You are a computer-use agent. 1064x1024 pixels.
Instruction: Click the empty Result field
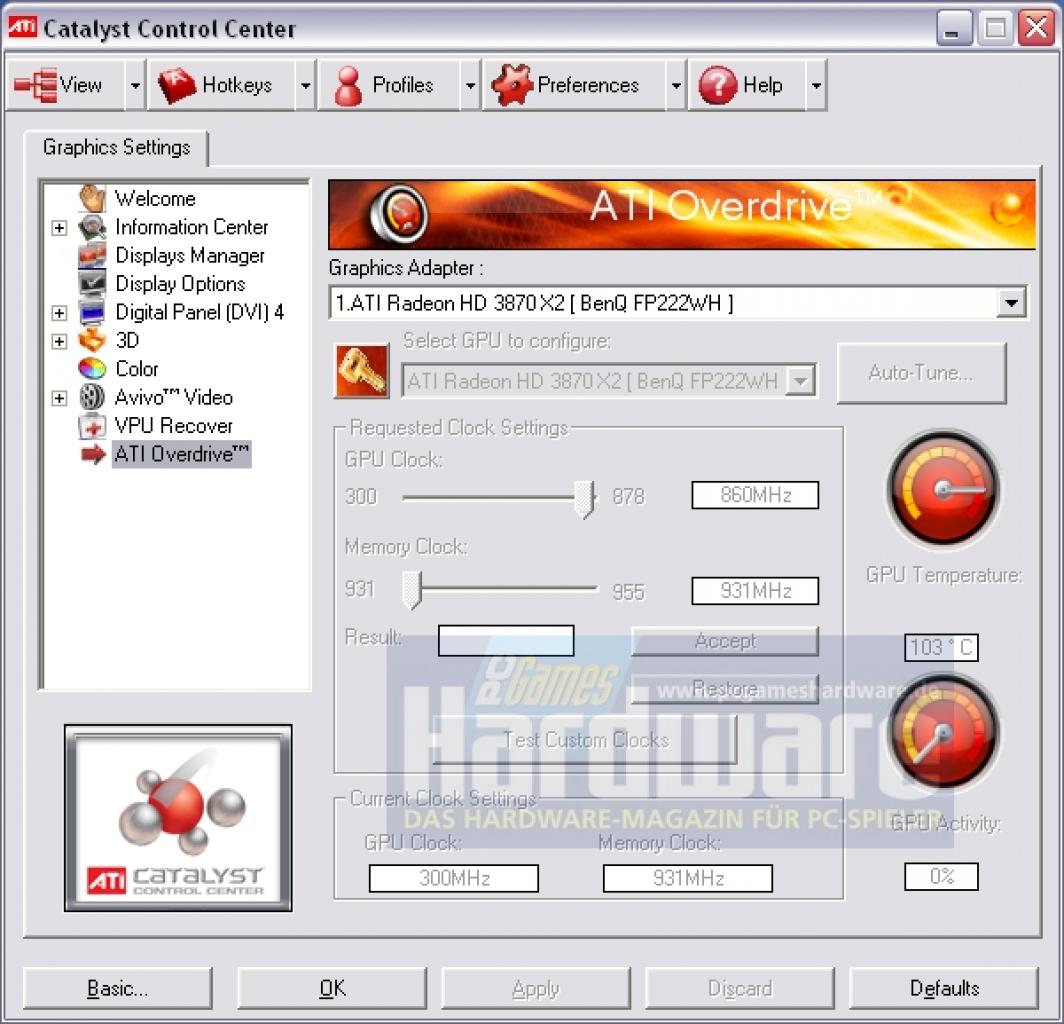pyautogui.click(x=506, y=640)
